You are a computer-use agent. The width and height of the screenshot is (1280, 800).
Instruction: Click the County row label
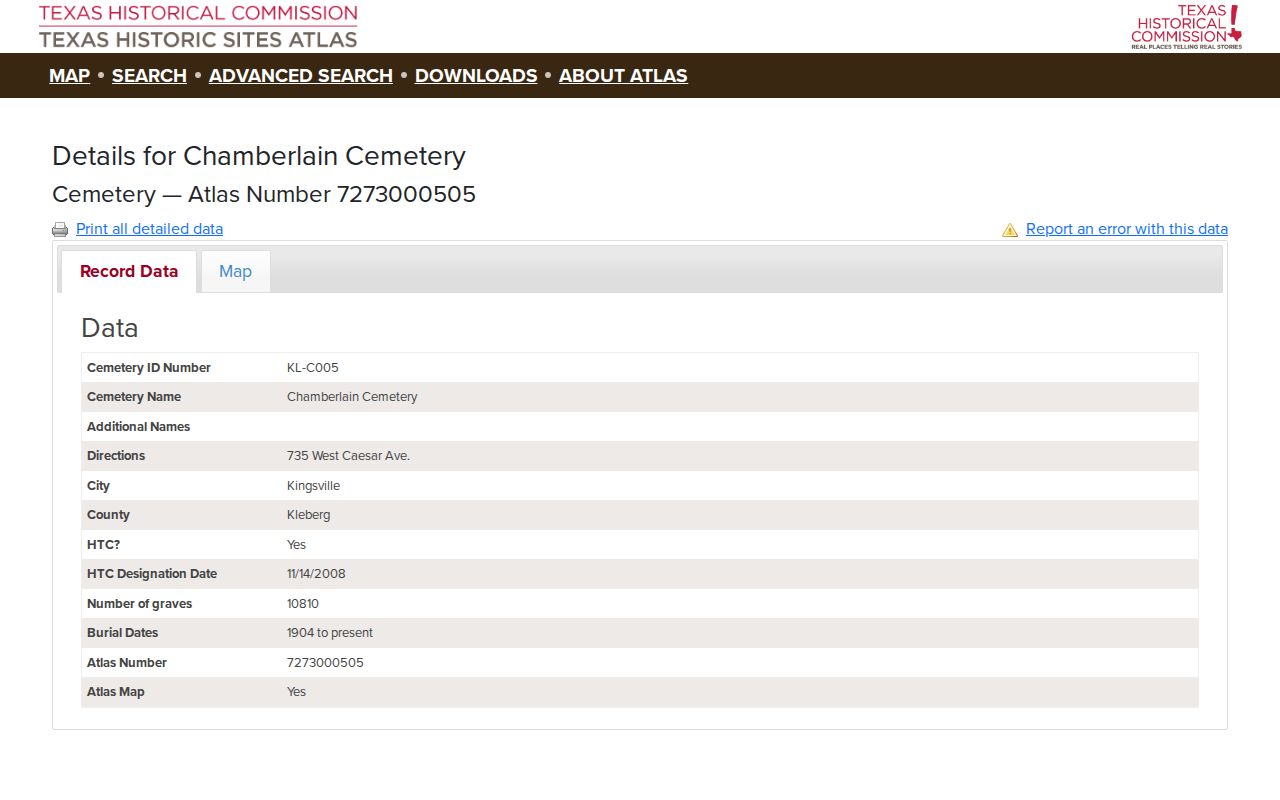(108, 515)
